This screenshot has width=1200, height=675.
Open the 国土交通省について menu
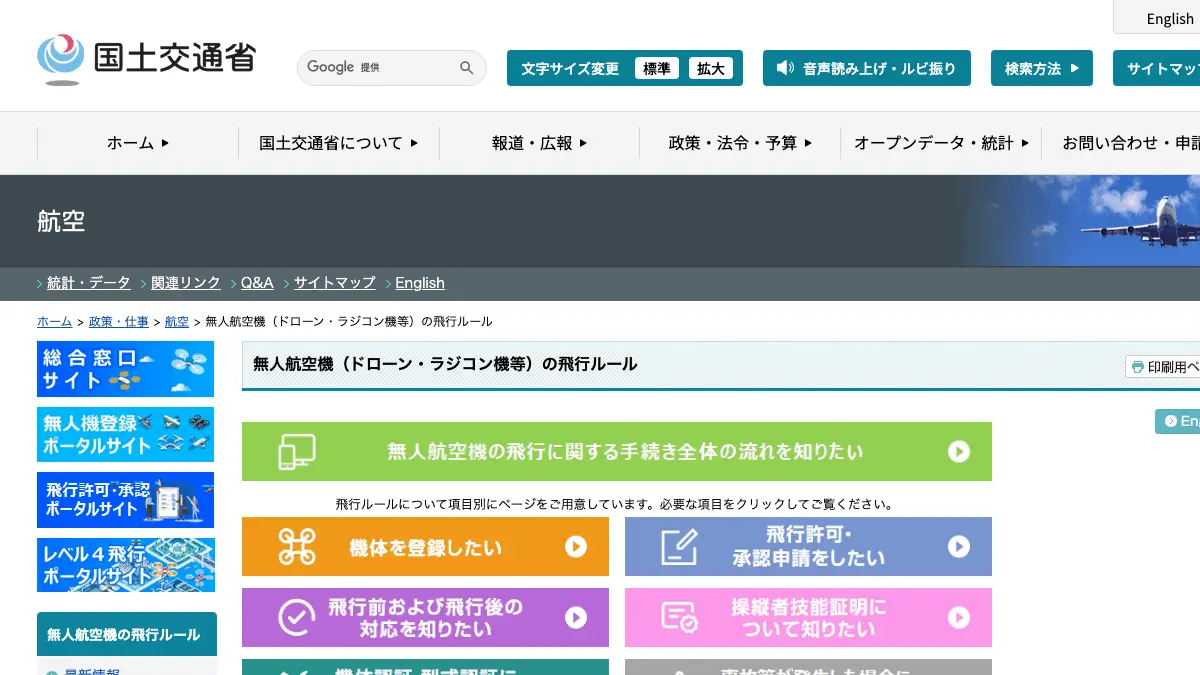pos(339,143)
